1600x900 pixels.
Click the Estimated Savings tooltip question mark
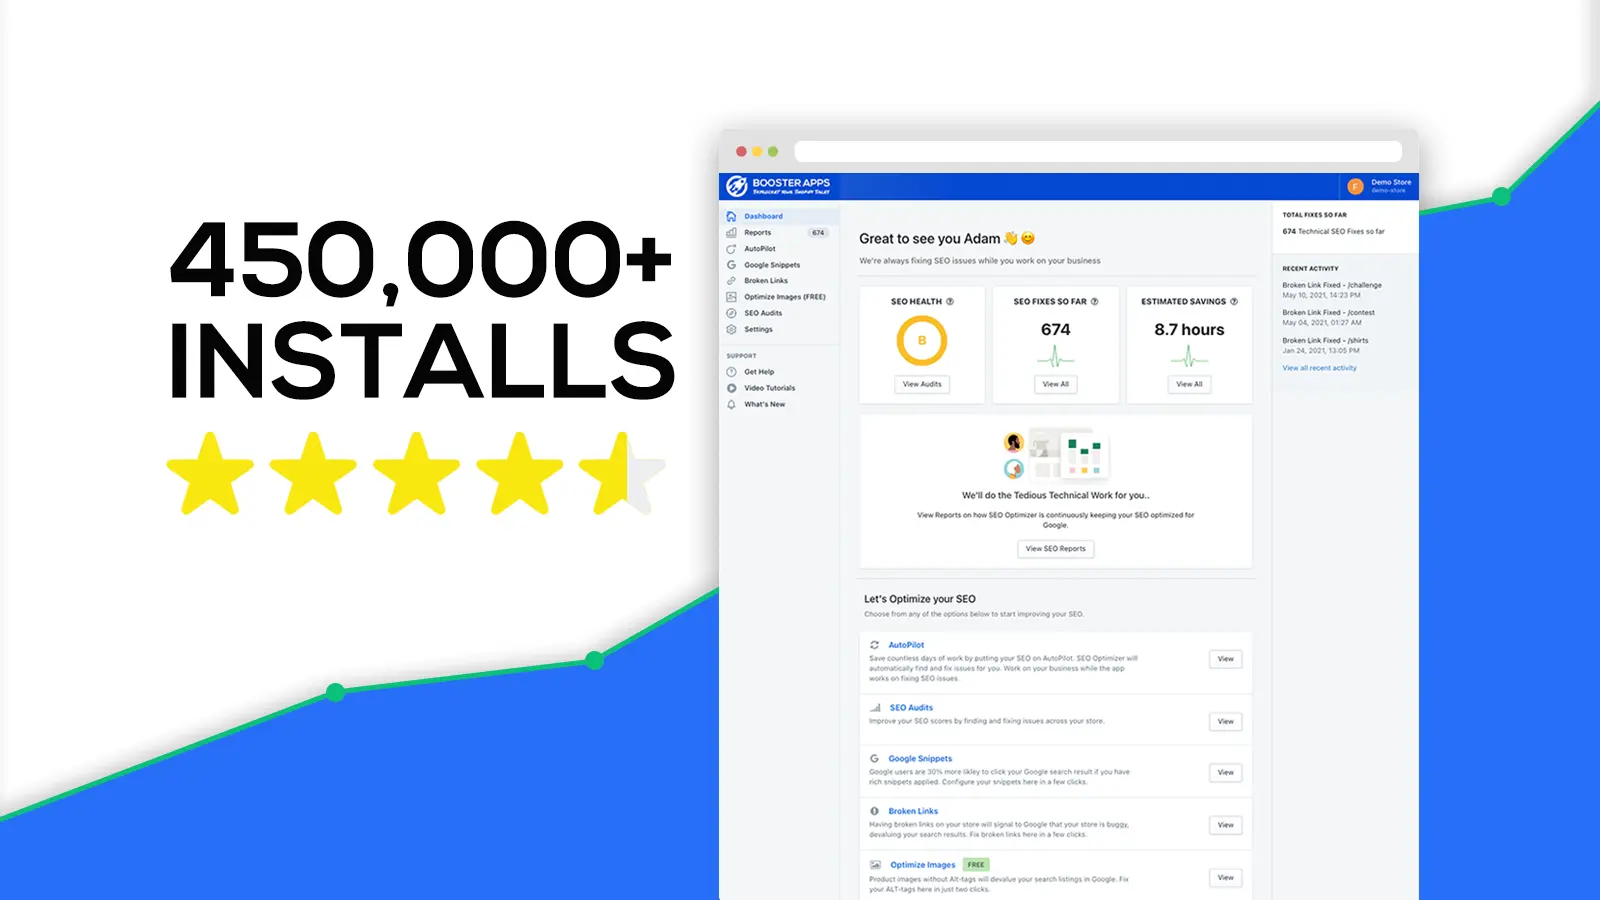[1233, 301]
